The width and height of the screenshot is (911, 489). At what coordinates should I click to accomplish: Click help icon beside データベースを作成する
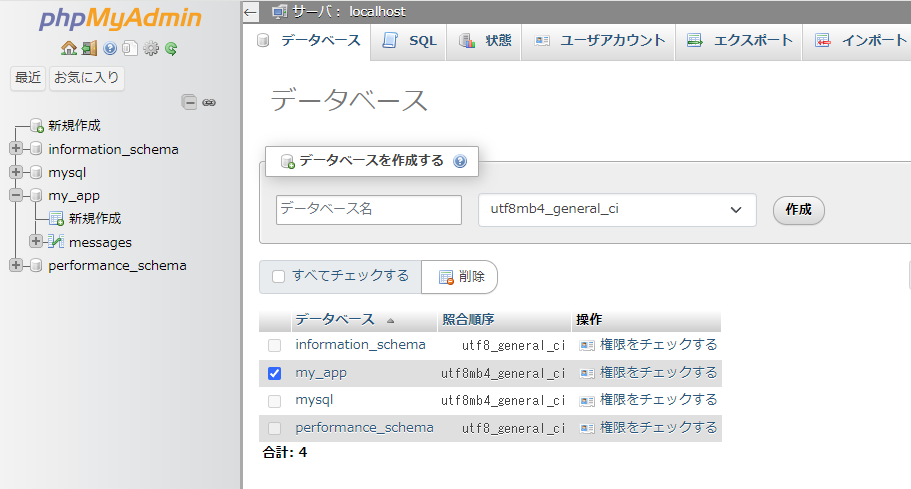pyautogui.click(x=460, y=161)
